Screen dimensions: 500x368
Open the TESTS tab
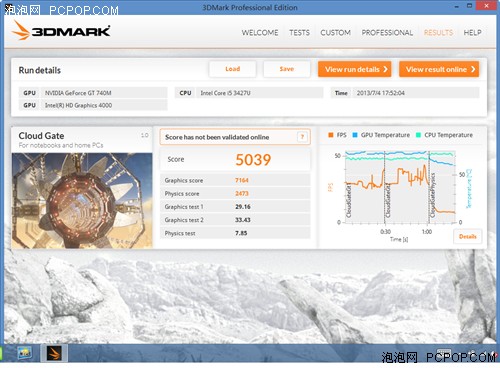tap(299, 33)
